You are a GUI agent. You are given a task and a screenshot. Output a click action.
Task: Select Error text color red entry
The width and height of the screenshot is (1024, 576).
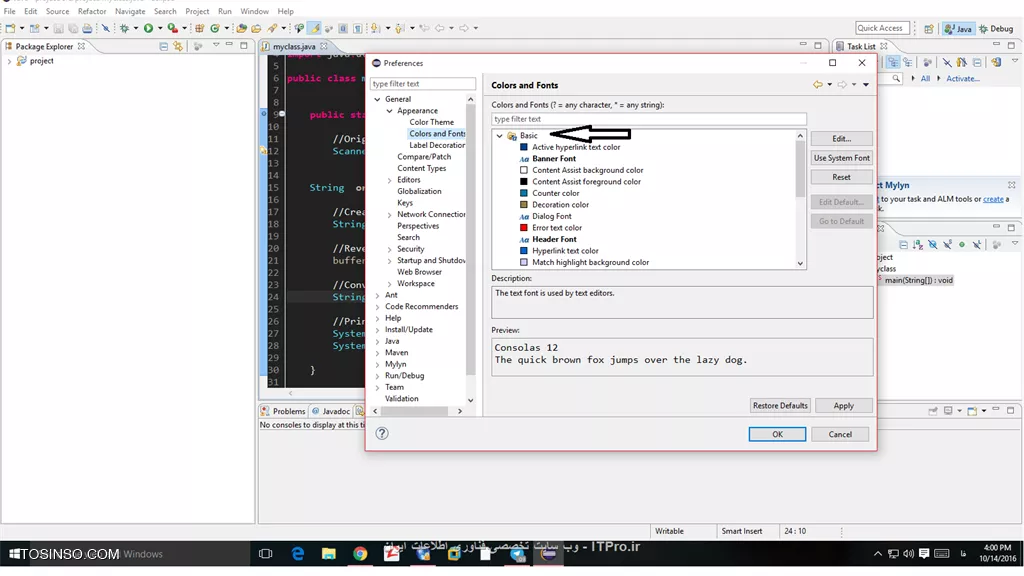550,228
